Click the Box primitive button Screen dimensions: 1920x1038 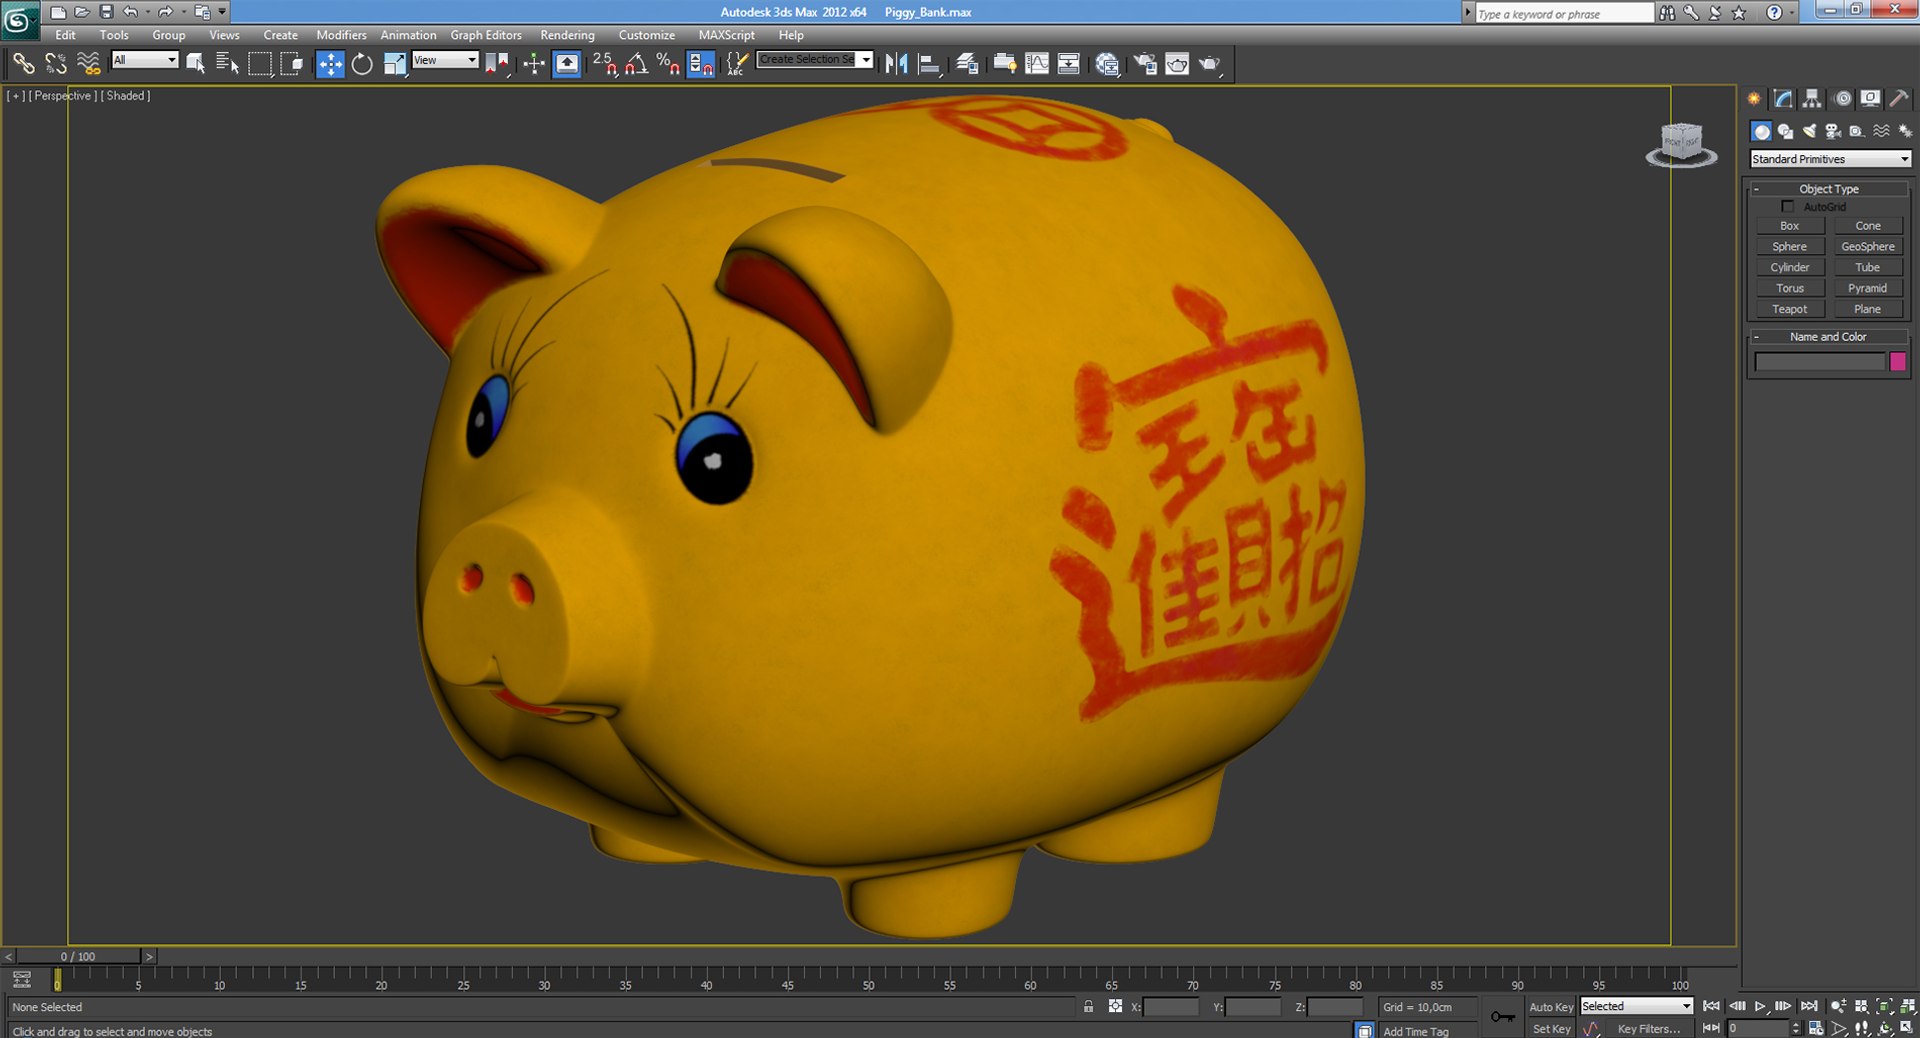click(x=1790, y=226)
